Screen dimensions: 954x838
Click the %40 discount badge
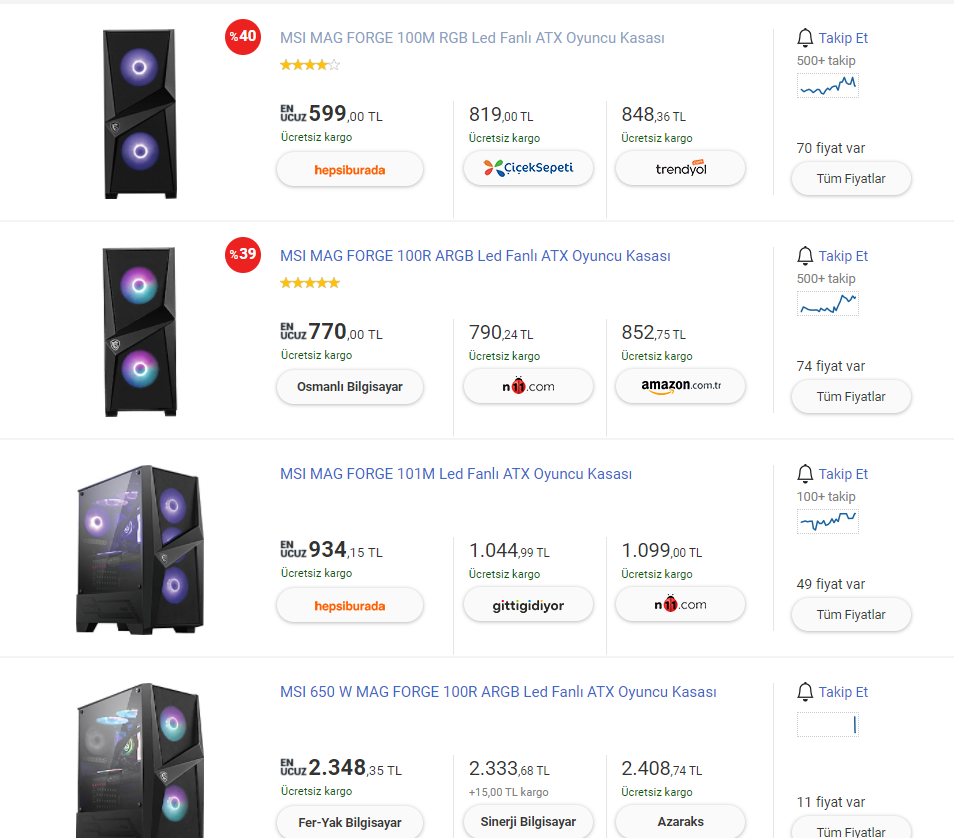pos(242,37)
